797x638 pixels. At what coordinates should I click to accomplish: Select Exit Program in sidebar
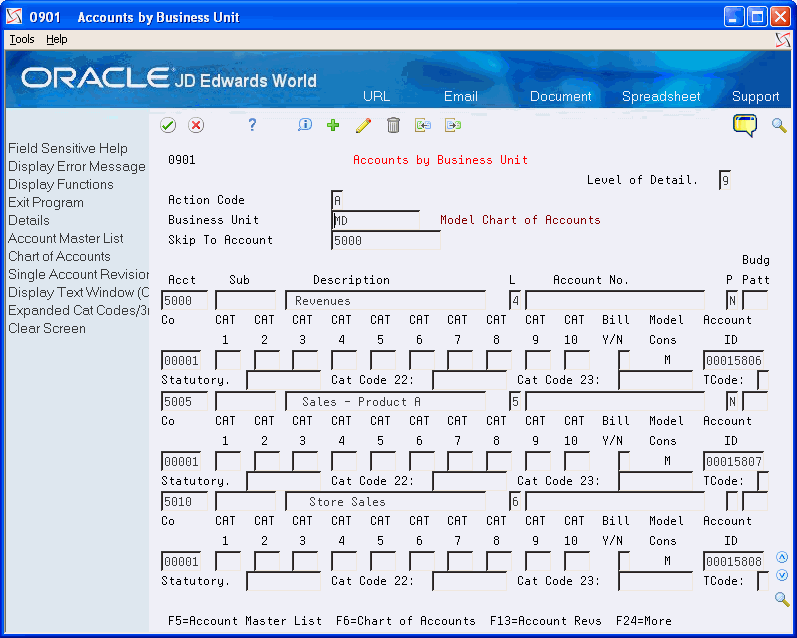46,202
